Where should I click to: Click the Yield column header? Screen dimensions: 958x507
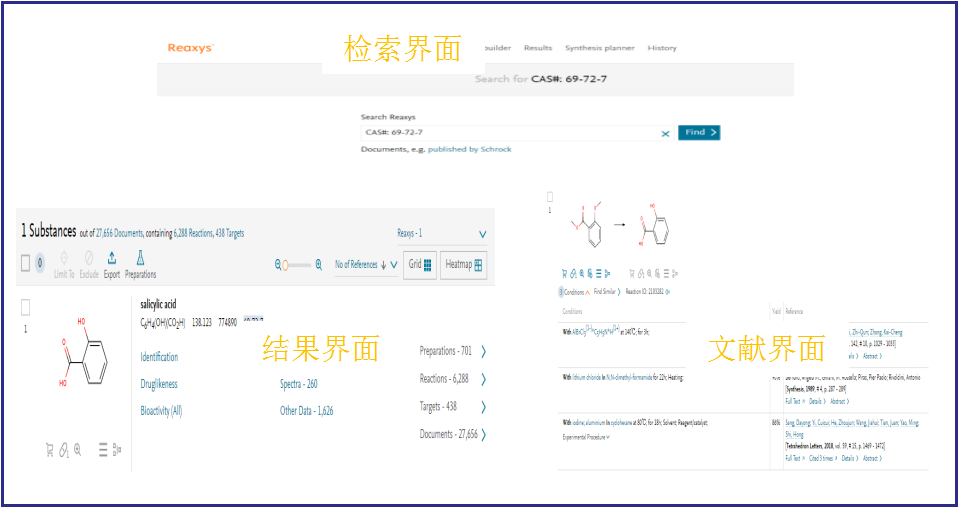point(777,312)
